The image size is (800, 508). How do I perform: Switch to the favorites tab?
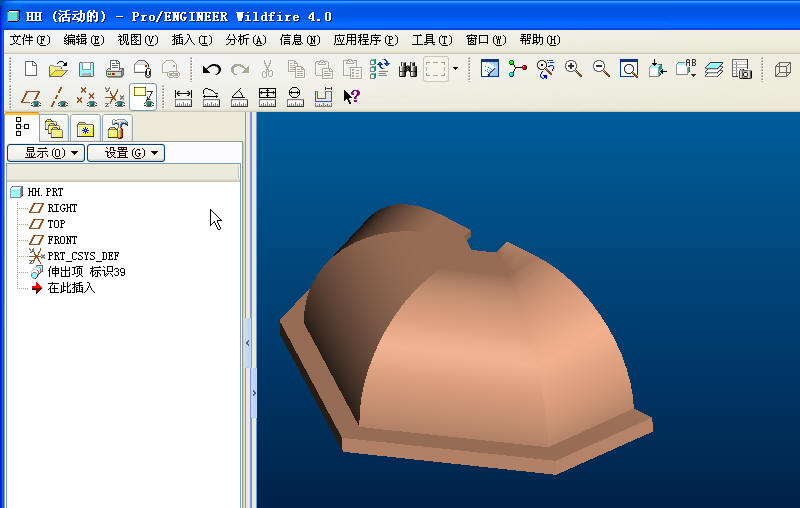(x=85, y=129)
